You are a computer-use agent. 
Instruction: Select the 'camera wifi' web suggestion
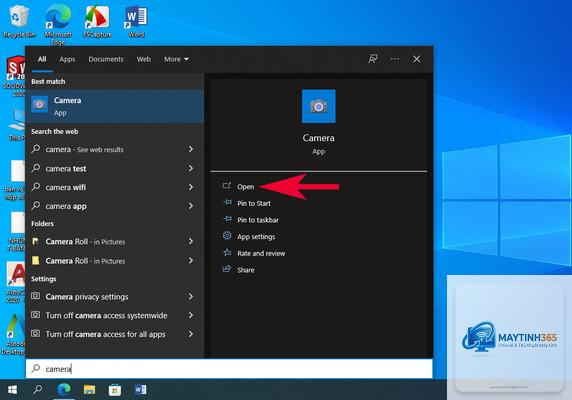click(x=115, y=187)
